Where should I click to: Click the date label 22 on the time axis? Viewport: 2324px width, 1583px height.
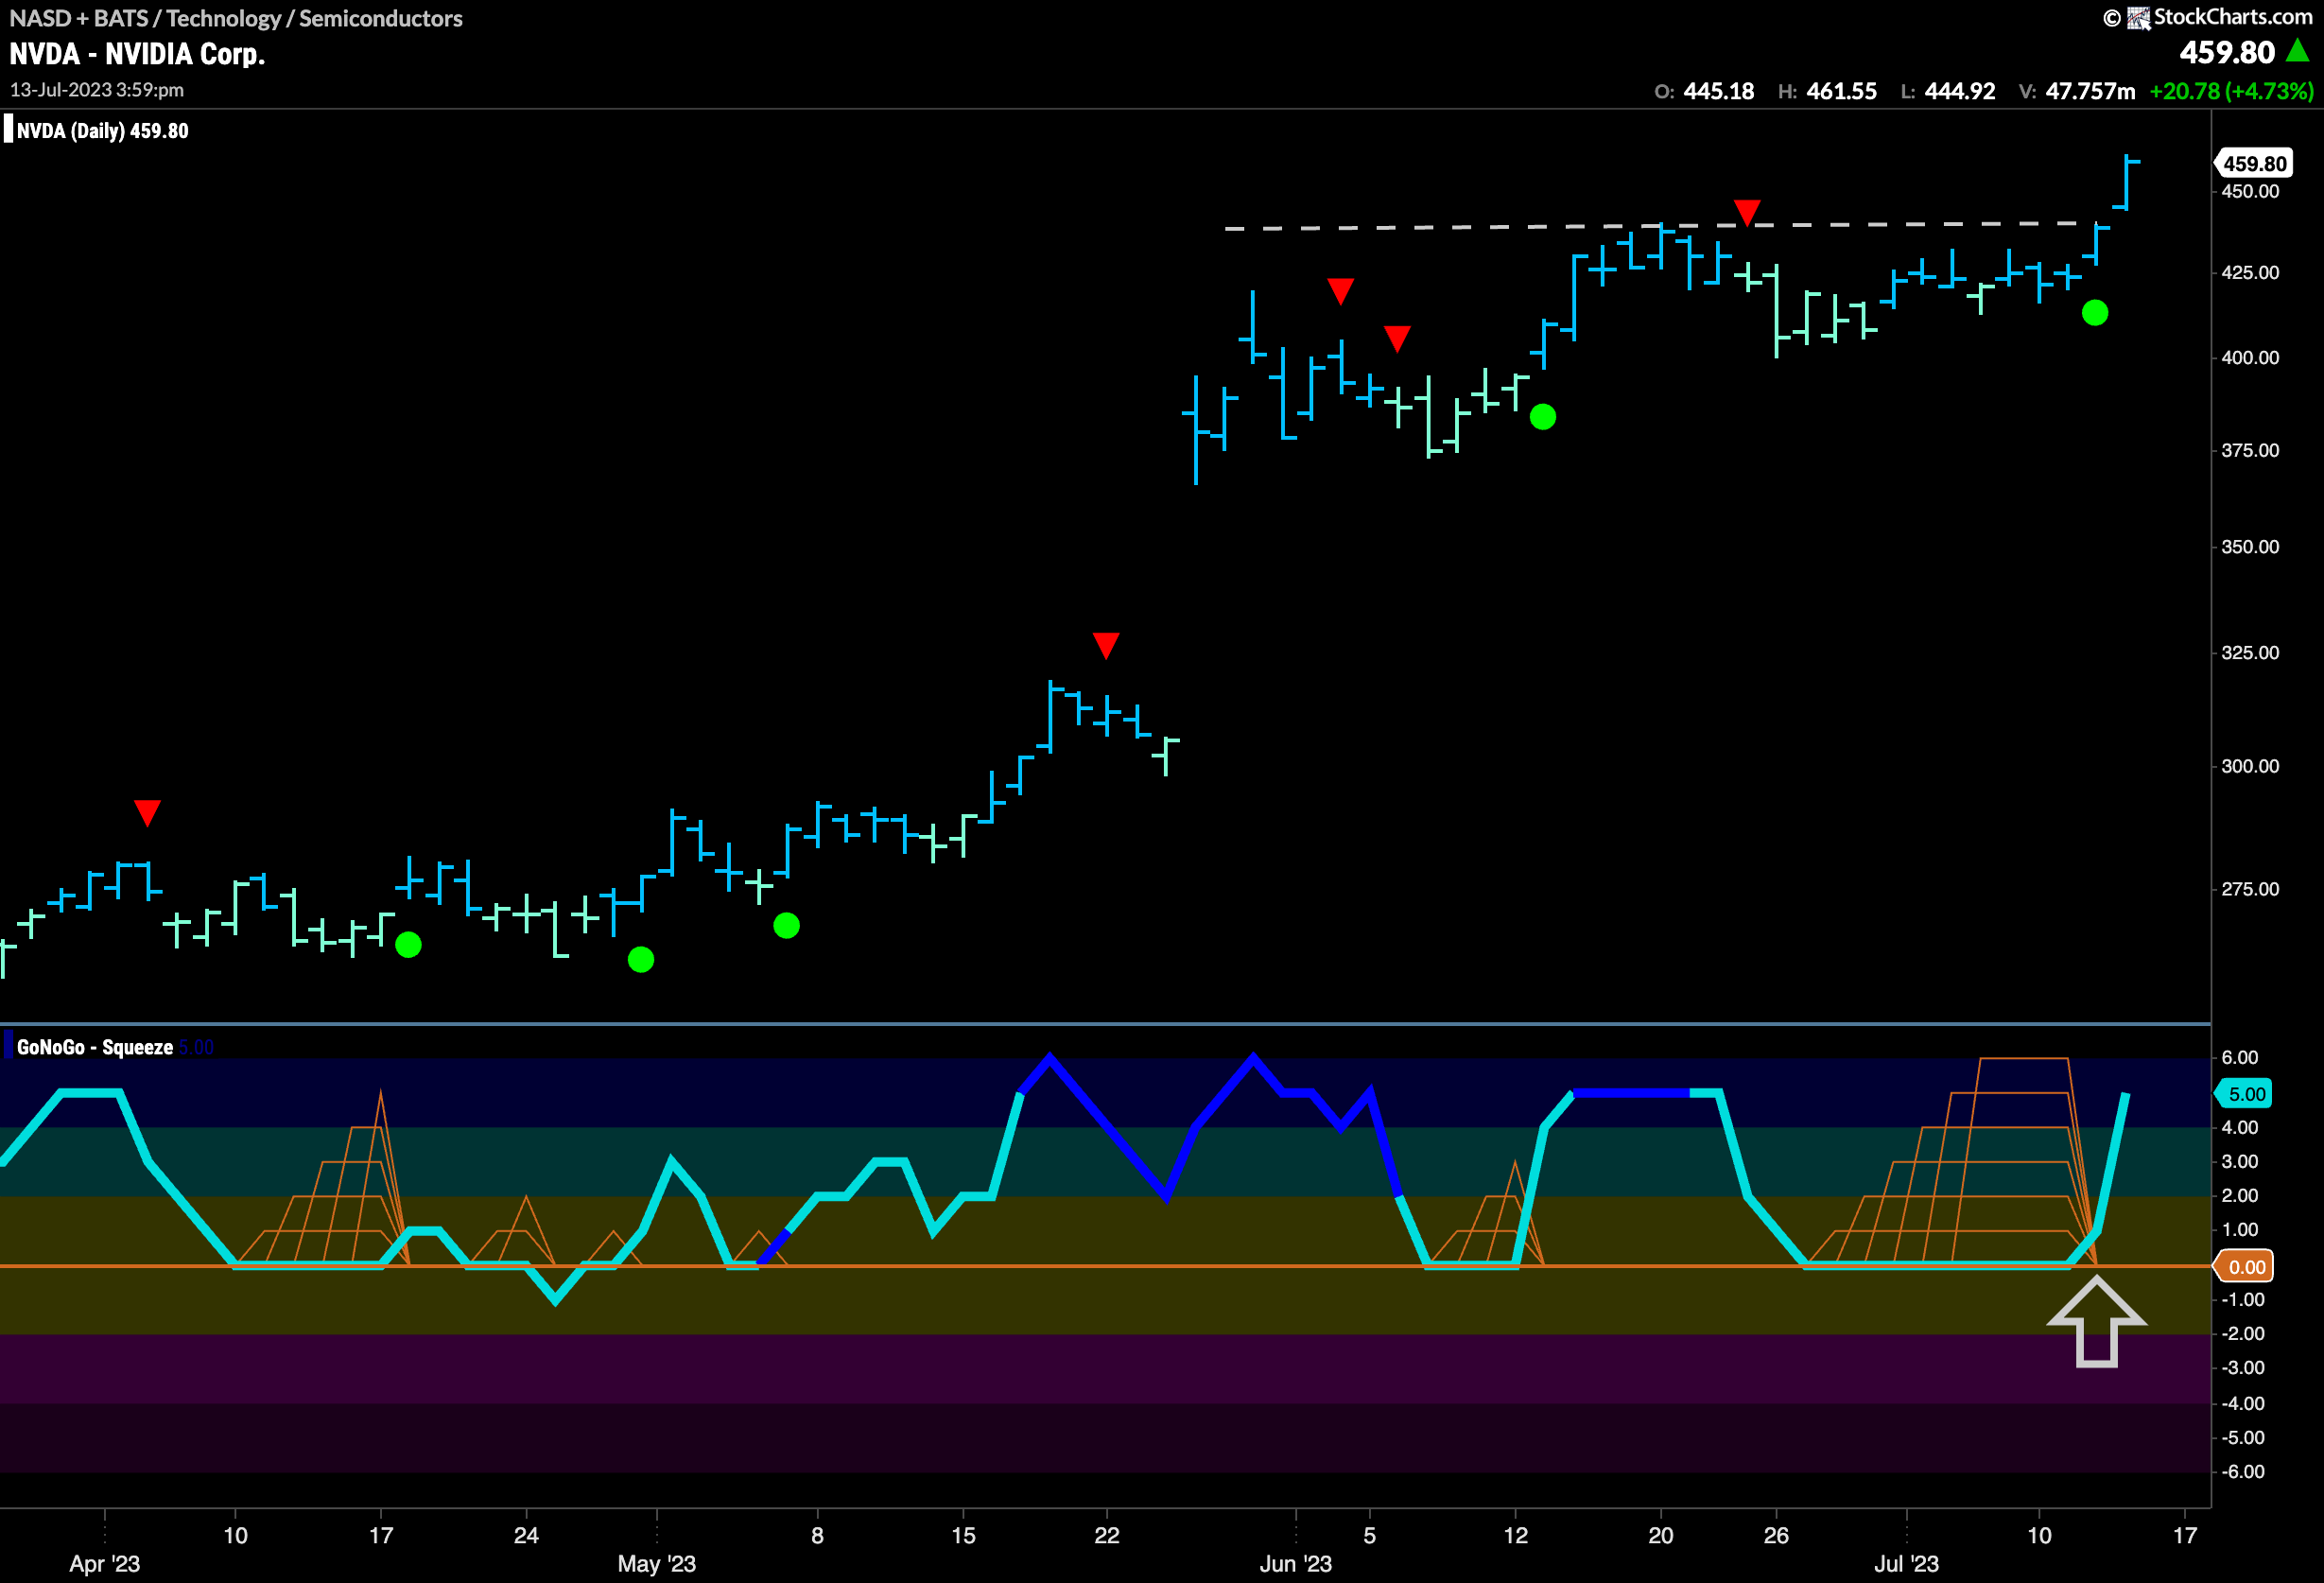[x=1106, y=1535]
